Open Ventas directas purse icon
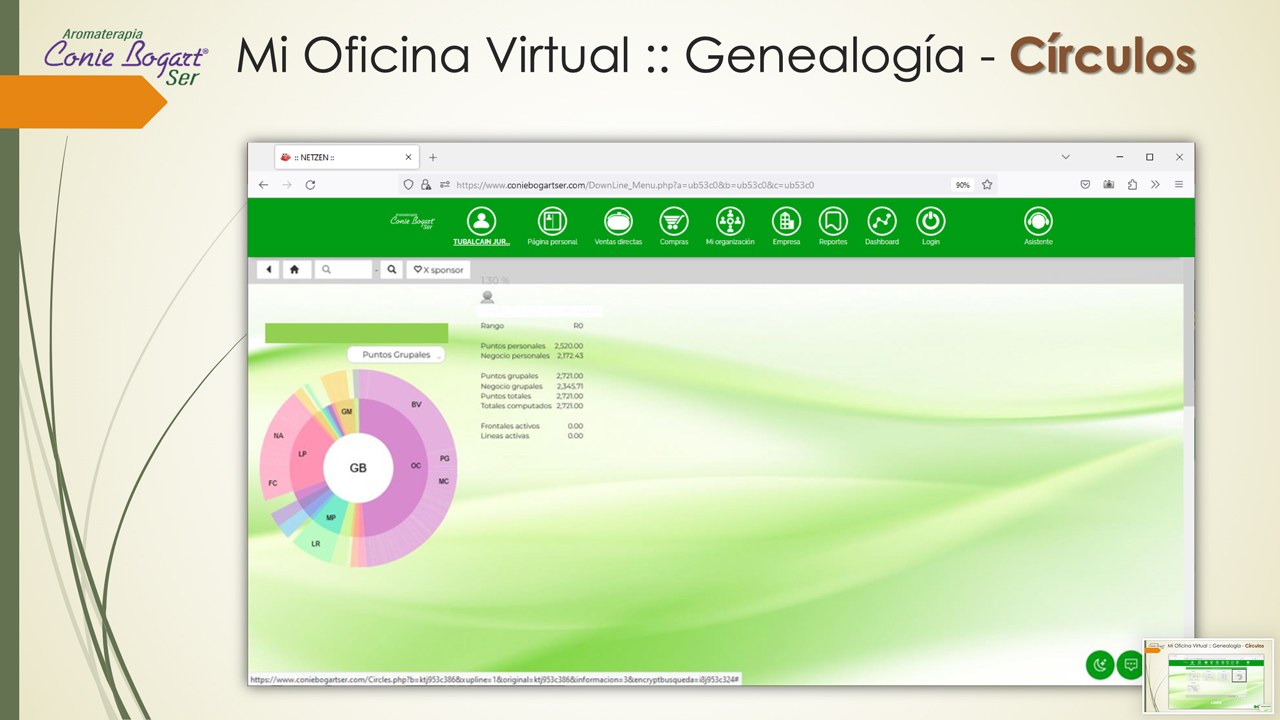Image resolution: width=1280 pixels, height=720 pixels. [x=618, y=221]
